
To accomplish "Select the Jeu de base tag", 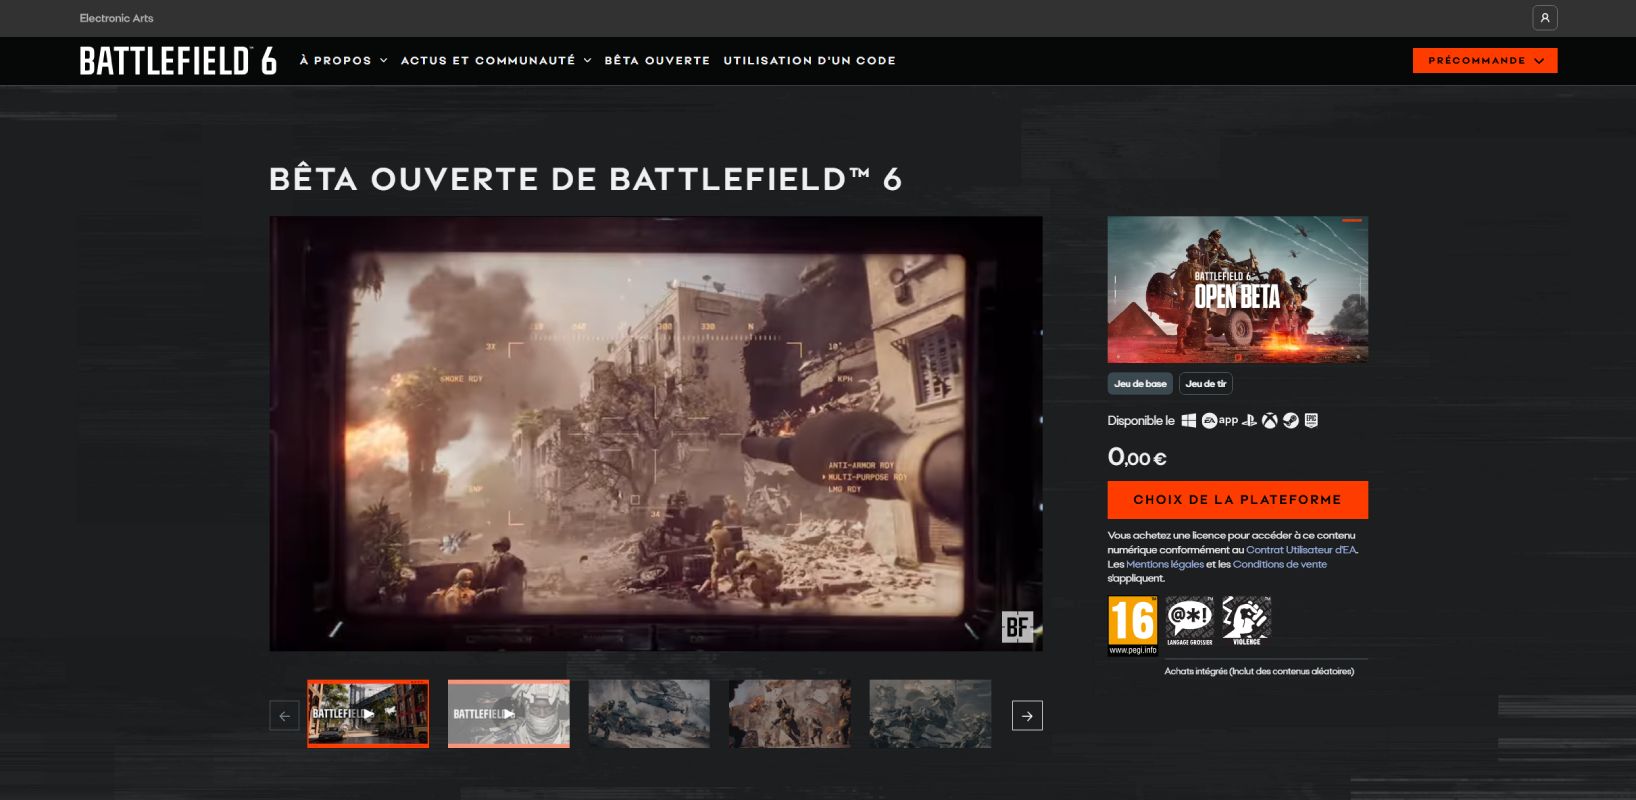I will (x=1140, y=384).
